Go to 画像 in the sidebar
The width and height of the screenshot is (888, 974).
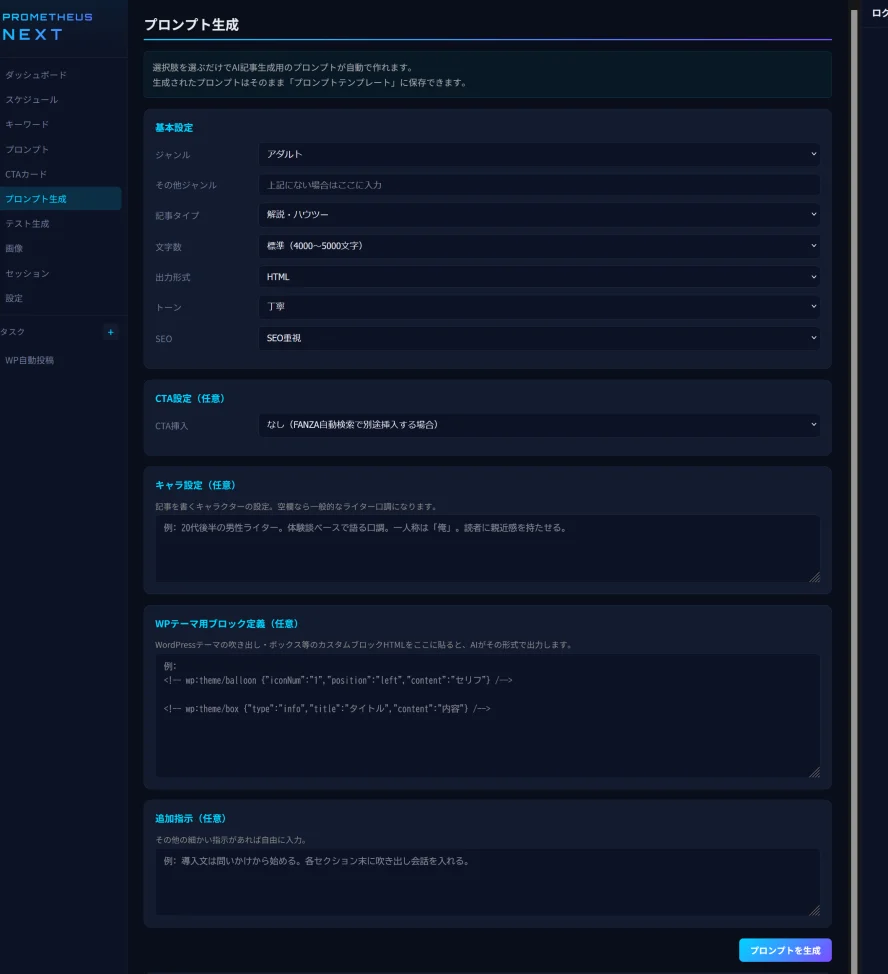click(x=14, y=248)
